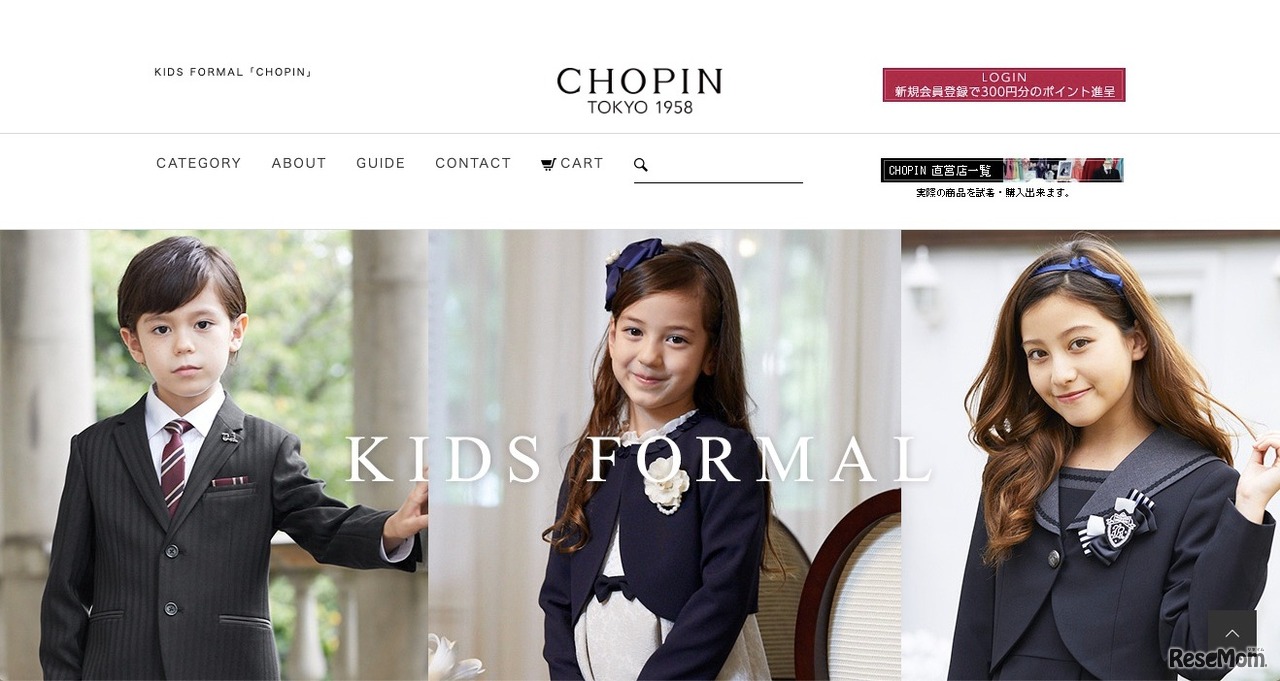Image resolution: width=1280 pixels, height=681 pixels.
Task: Click the search magnifier icon
Action: click(x=641, y=165)
